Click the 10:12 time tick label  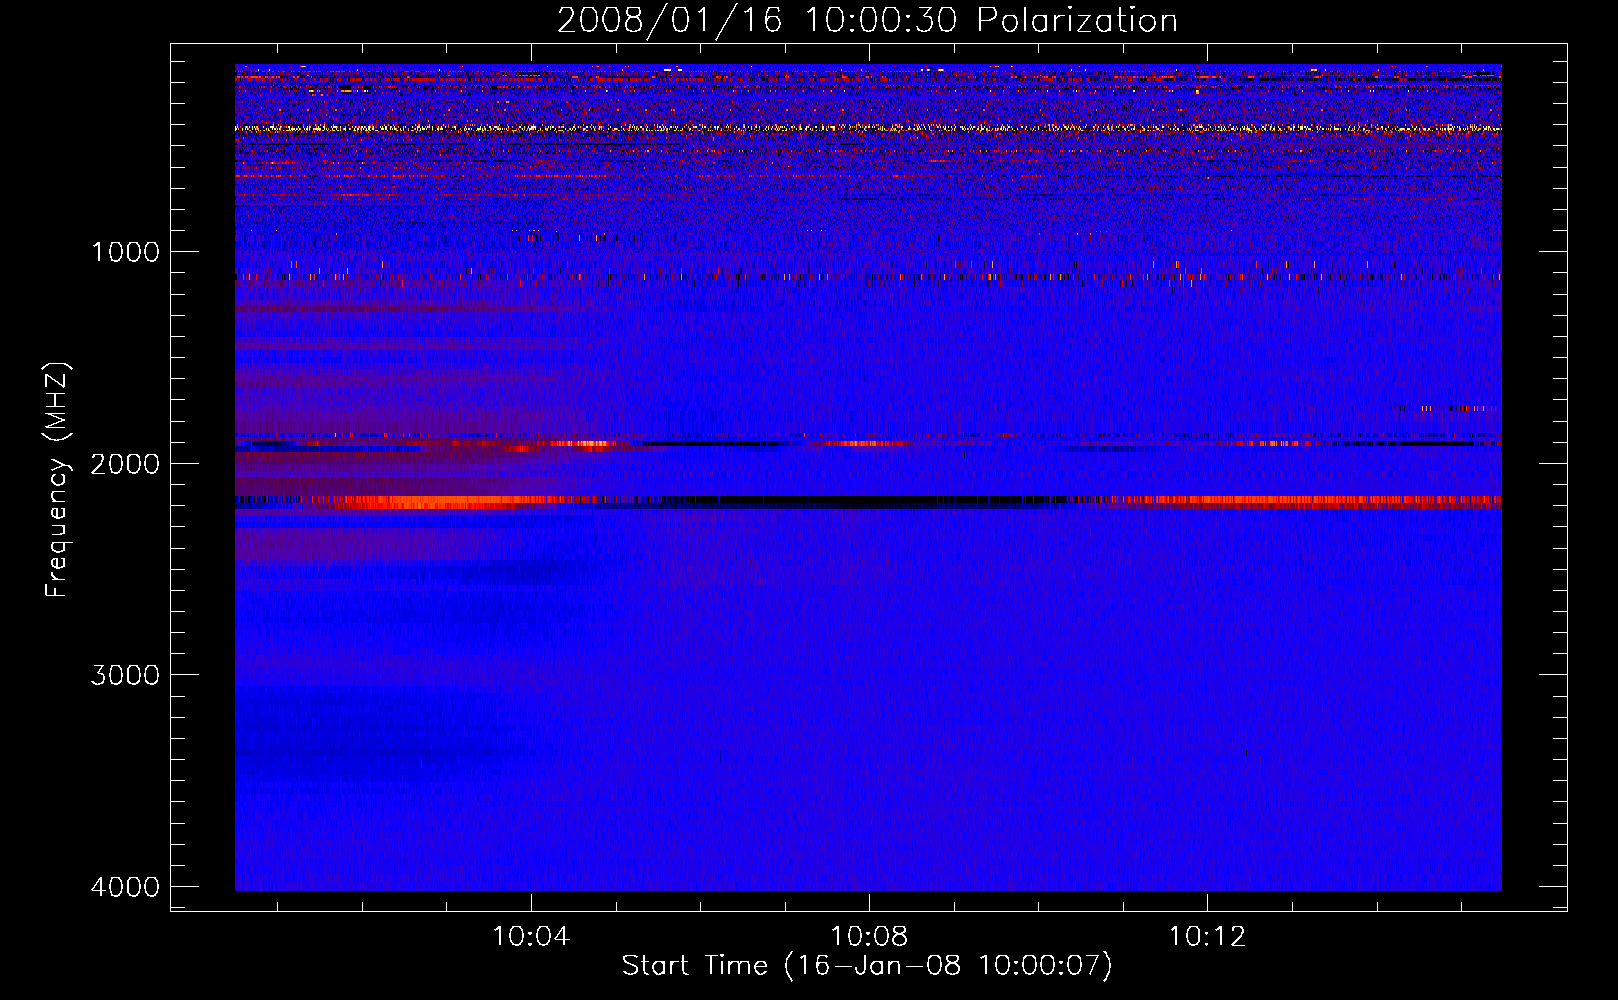pyautogui.click(x=1207, y=937)
